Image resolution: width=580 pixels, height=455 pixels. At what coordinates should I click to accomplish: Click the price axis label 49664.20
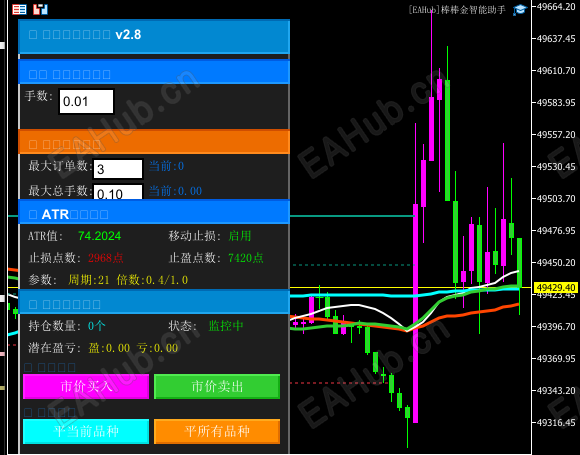click(x=556, y=7)
